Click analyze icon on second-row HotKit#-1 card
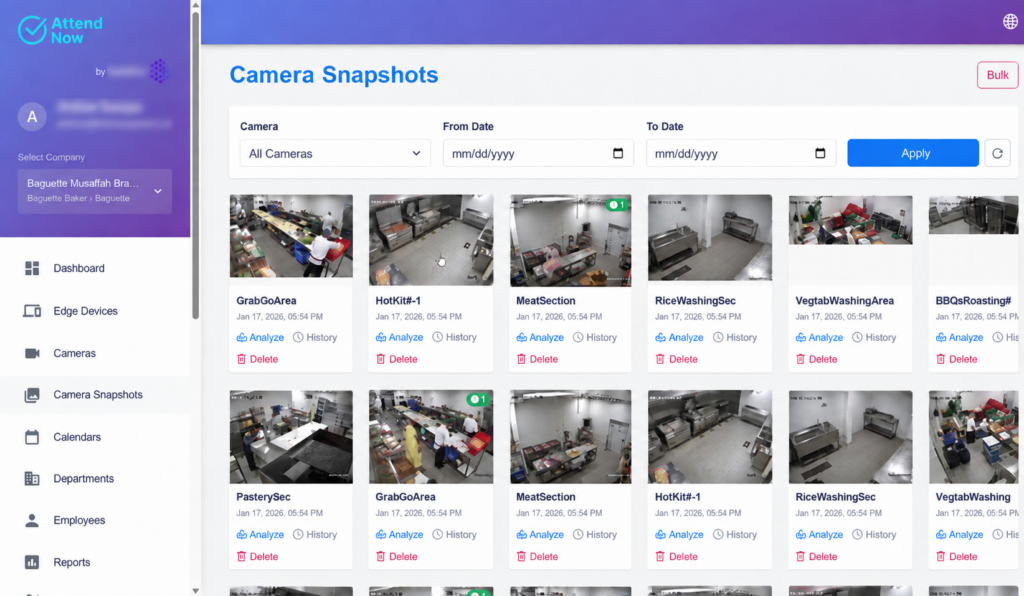1024x596 pixels. (660, 535)
